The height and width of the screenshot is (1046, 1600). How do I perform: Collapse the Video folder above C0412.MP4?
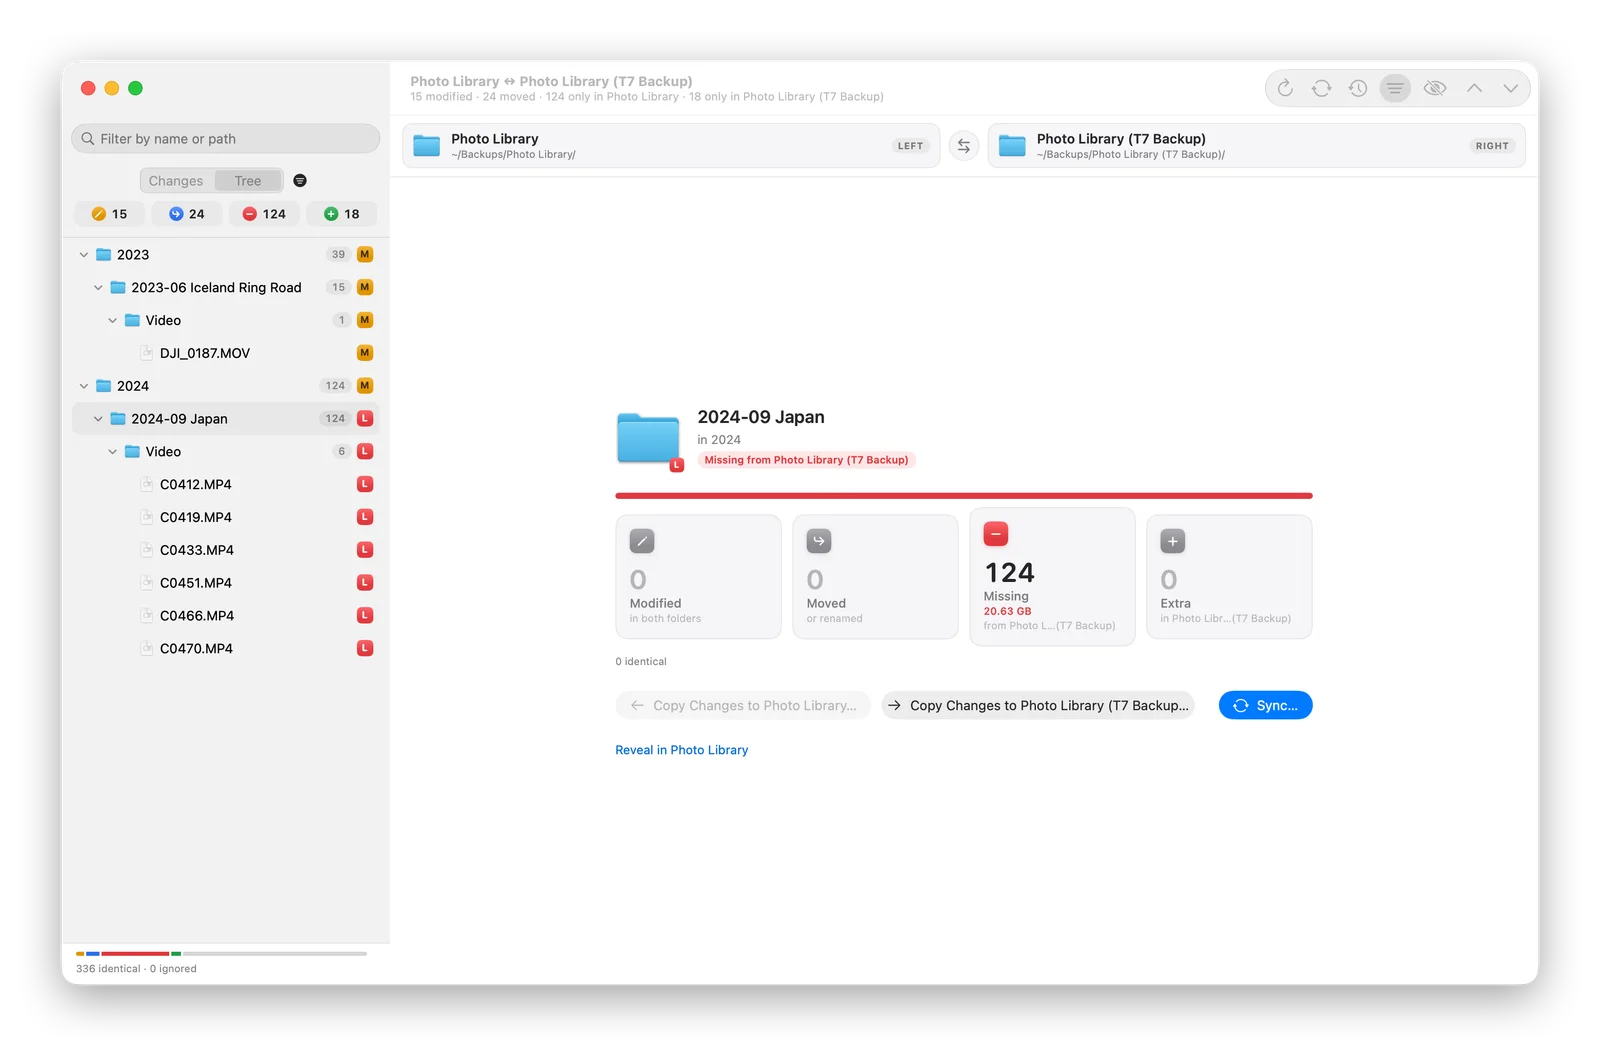(x=113, y=452)
